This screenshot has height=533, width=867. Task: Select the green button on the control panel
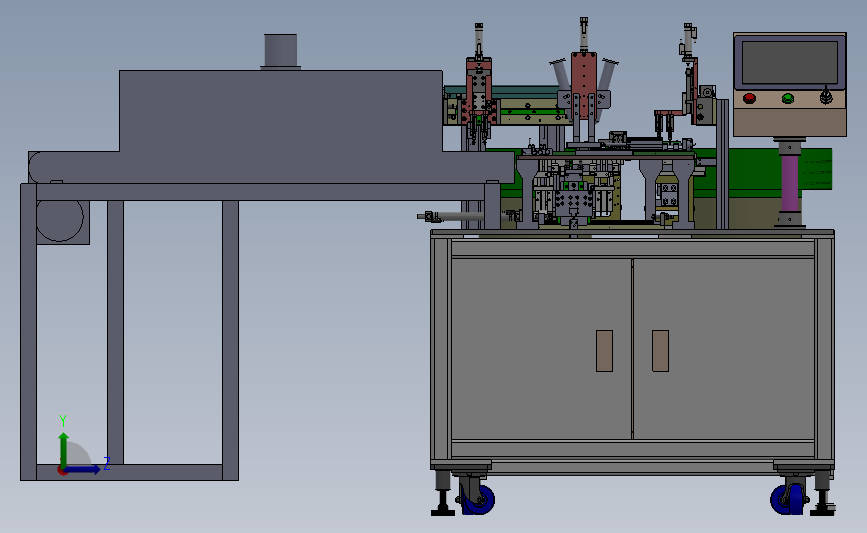click(788, 98)
